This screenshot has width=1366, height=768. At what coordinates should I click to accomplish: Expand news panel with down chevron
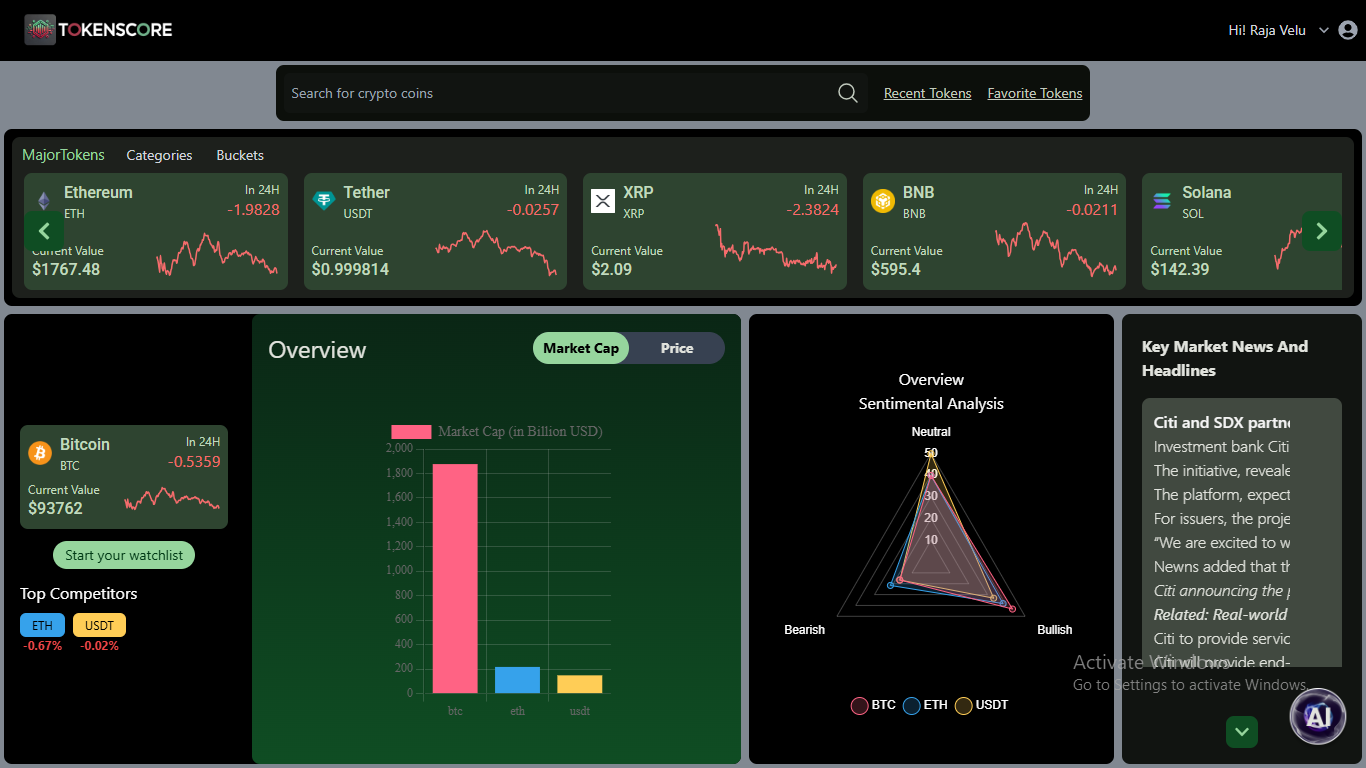click(x=1242, y=732)
